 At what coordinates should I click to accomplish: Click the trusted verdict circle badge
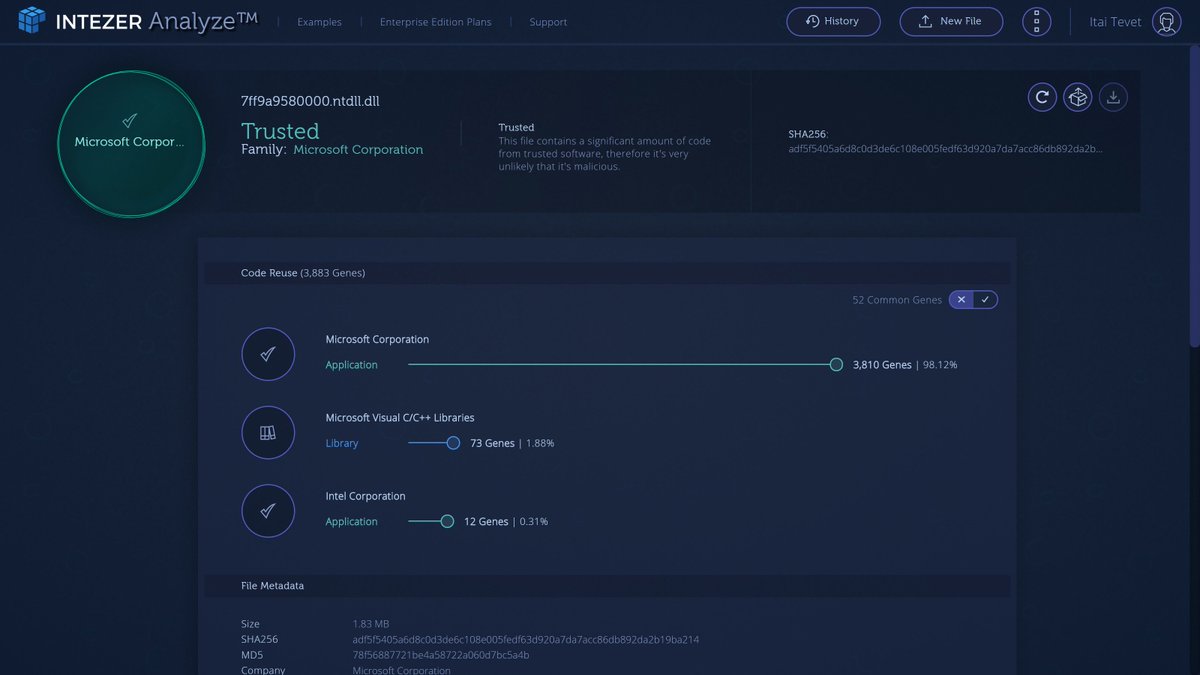131,142
